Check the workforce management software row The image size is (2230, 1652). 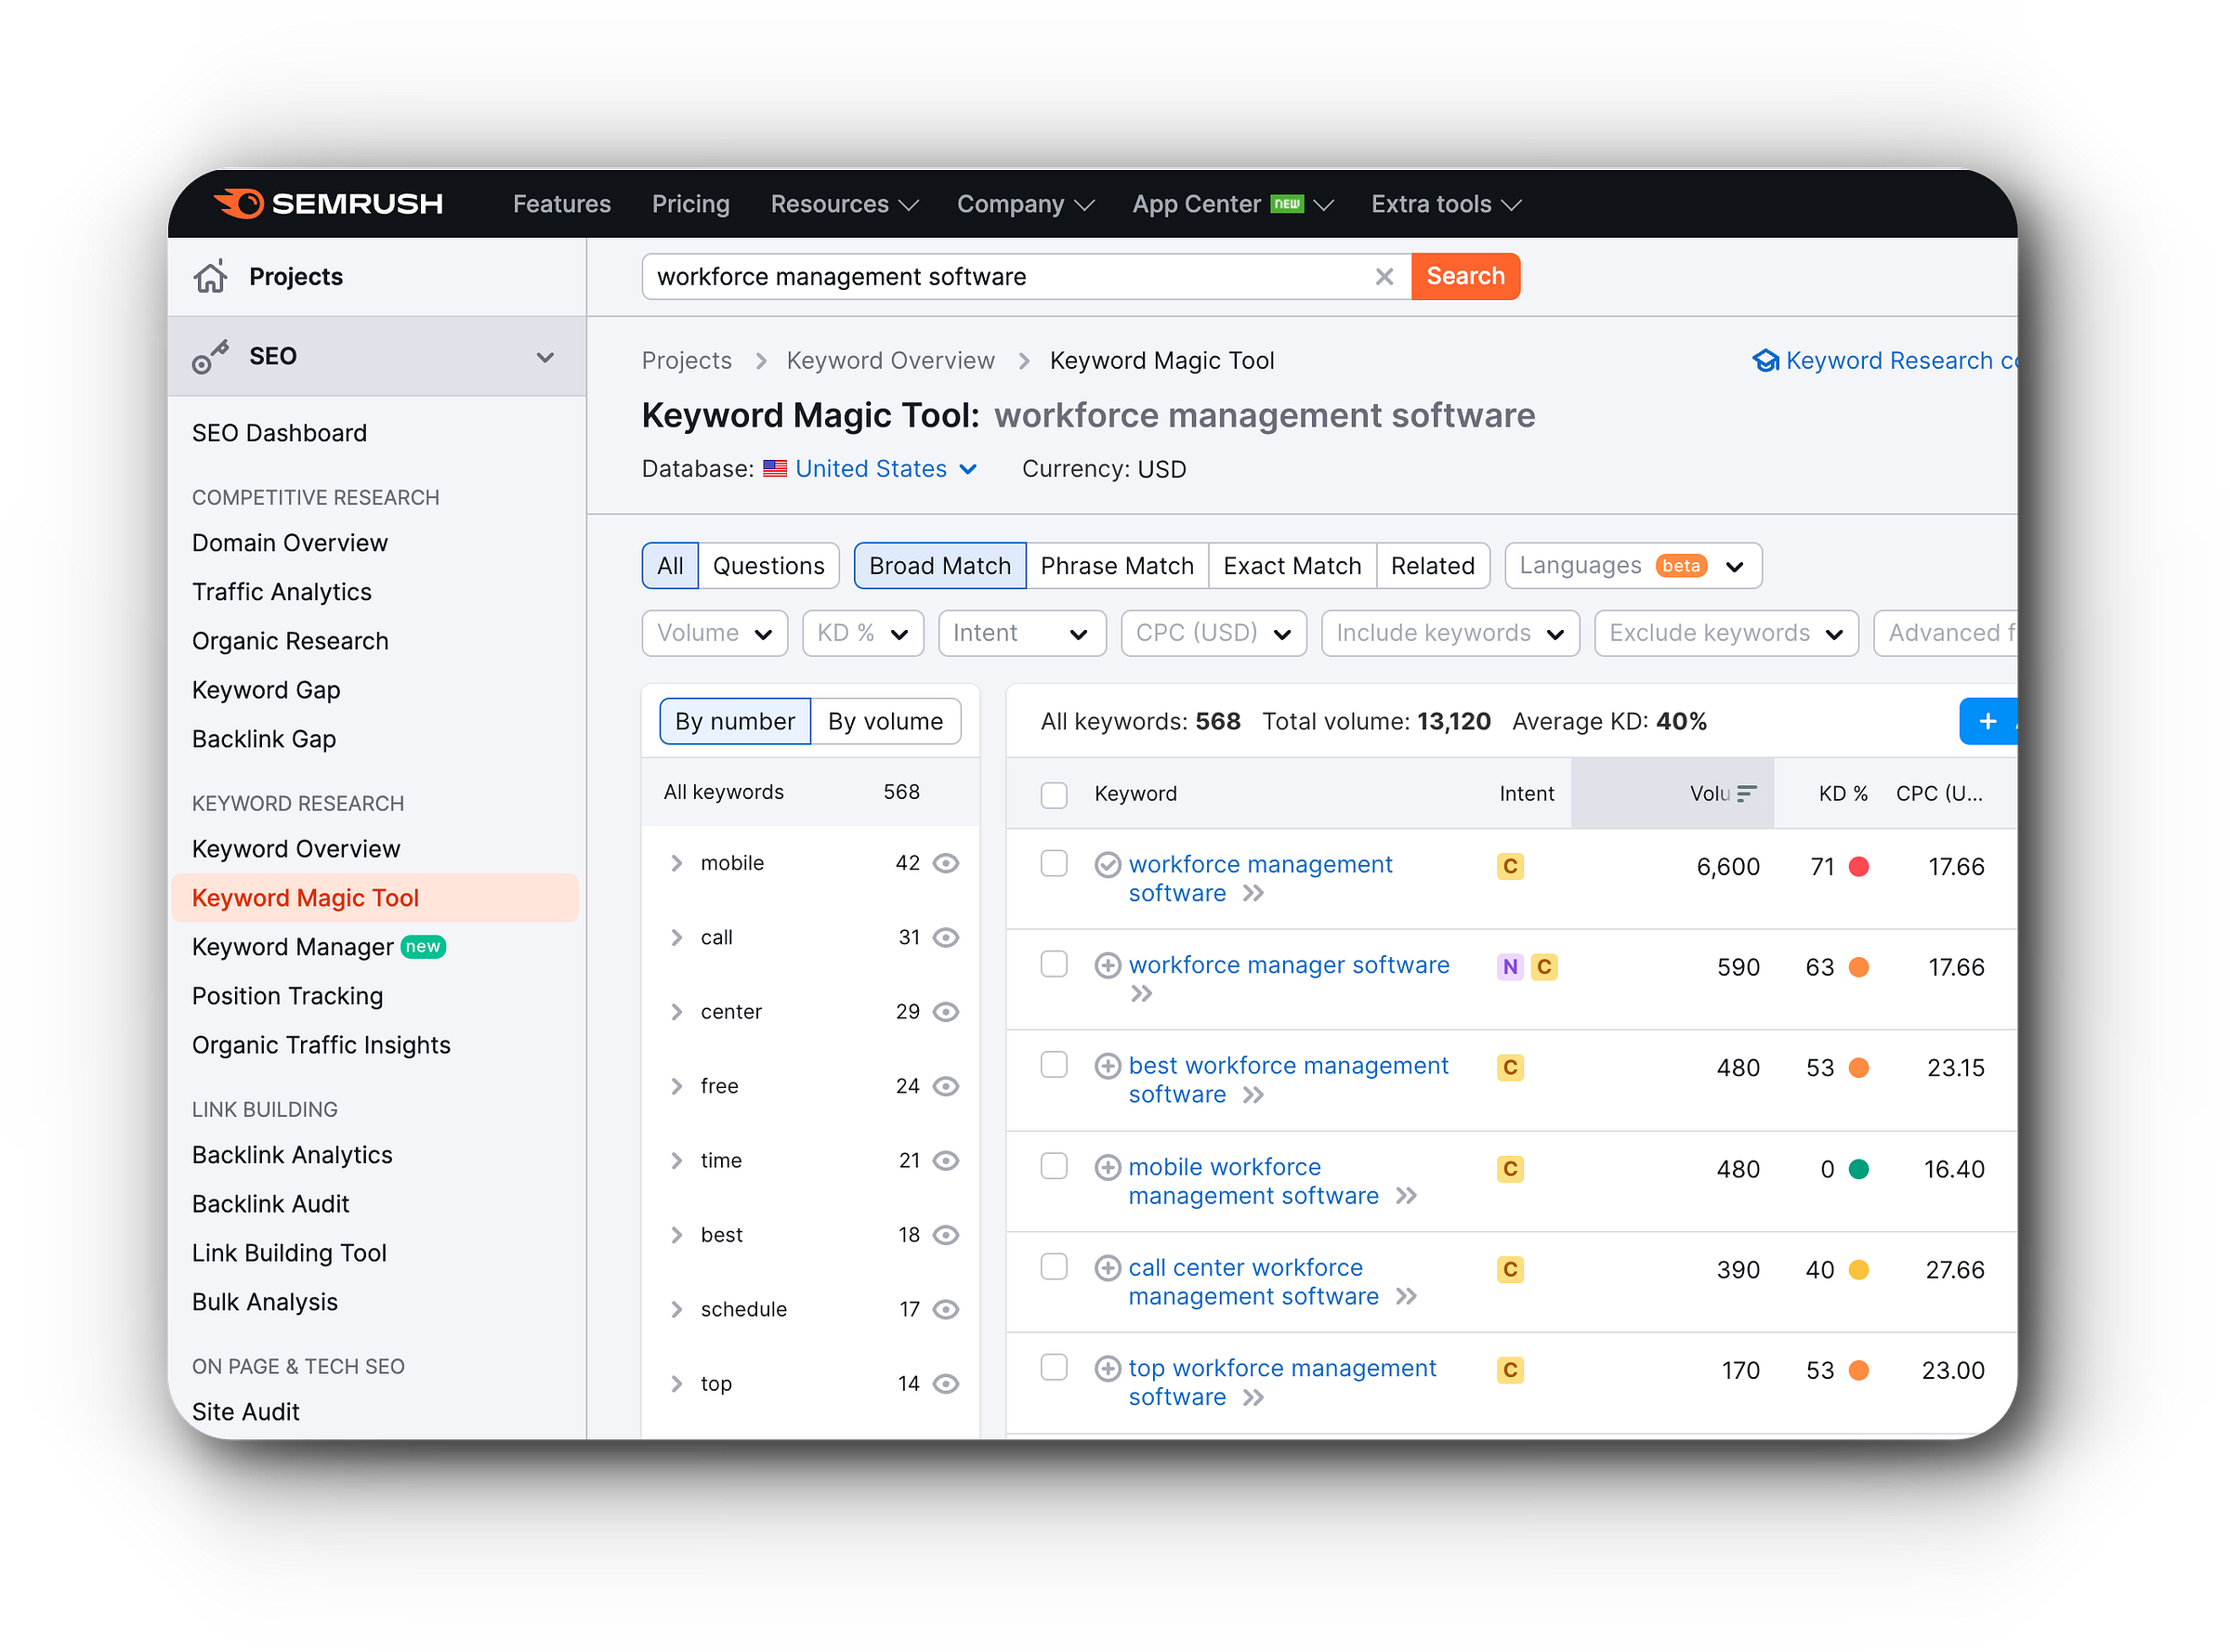(1054, 864)
